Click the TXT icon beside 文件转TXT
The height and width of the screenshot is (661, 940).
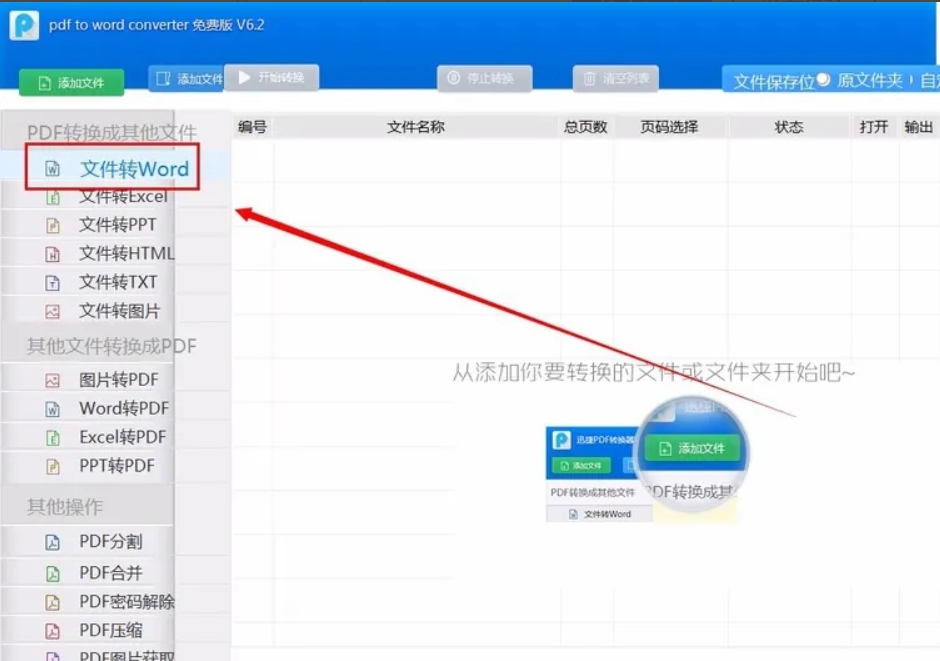pyautogui.click(x=53, y=282)
